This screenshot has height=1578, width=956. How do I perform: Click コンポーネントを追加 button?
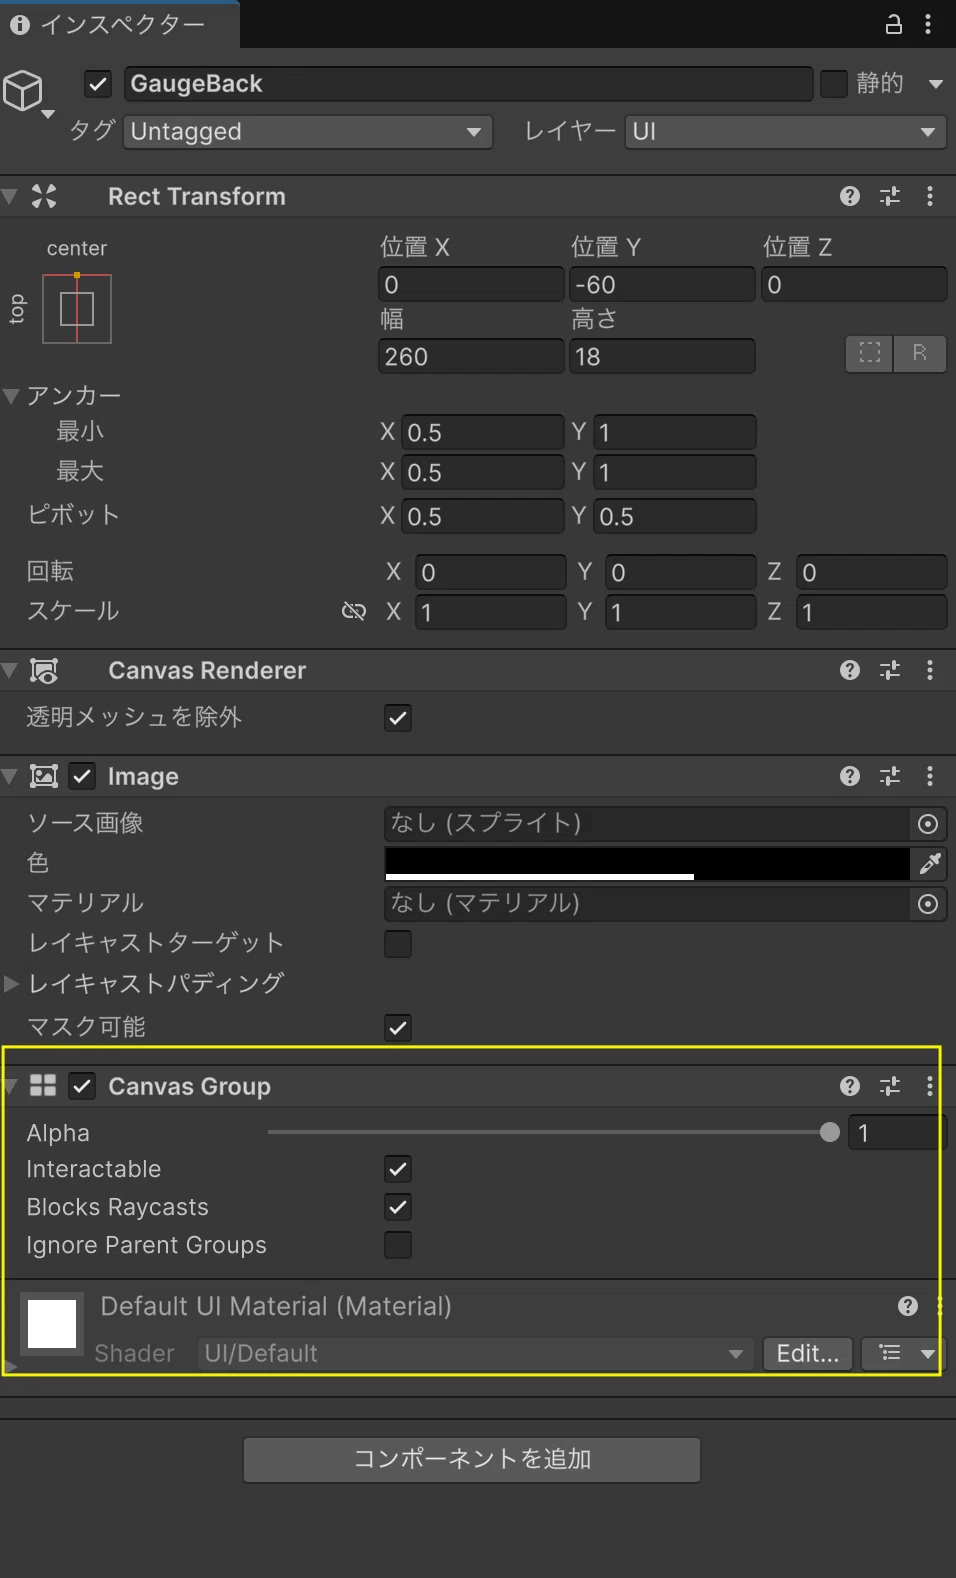point(472,1460)
